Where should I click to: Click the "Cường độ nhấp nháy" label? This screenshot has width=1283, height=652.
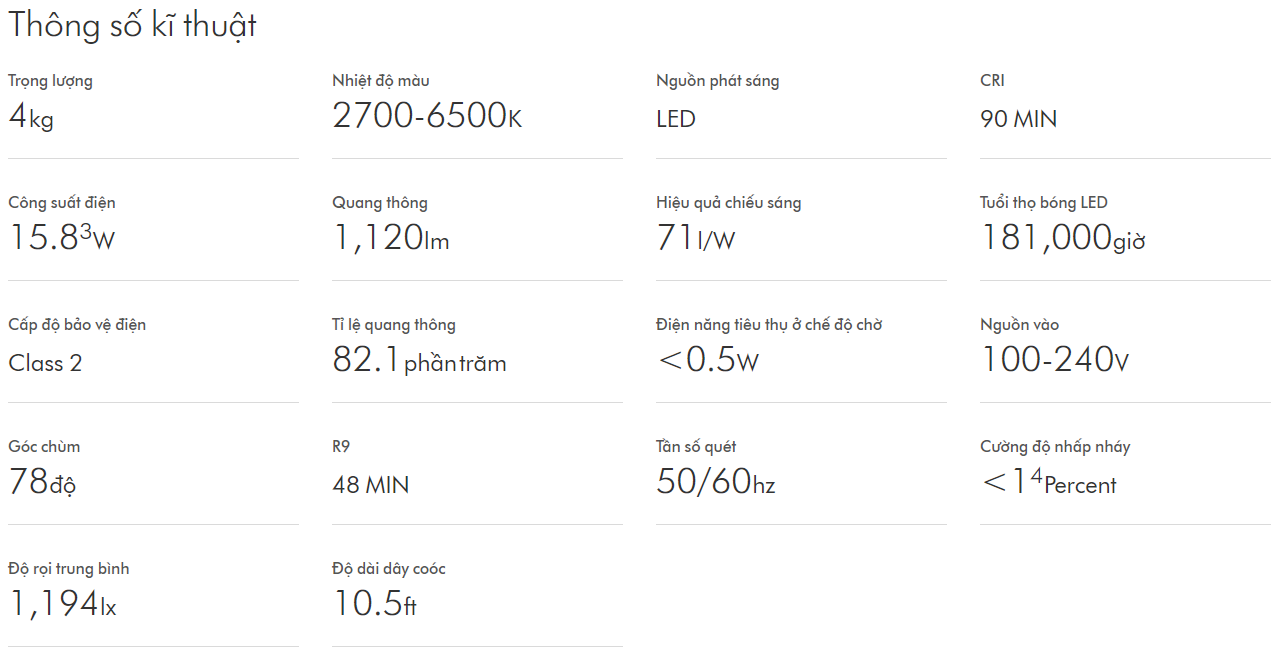1055,446
